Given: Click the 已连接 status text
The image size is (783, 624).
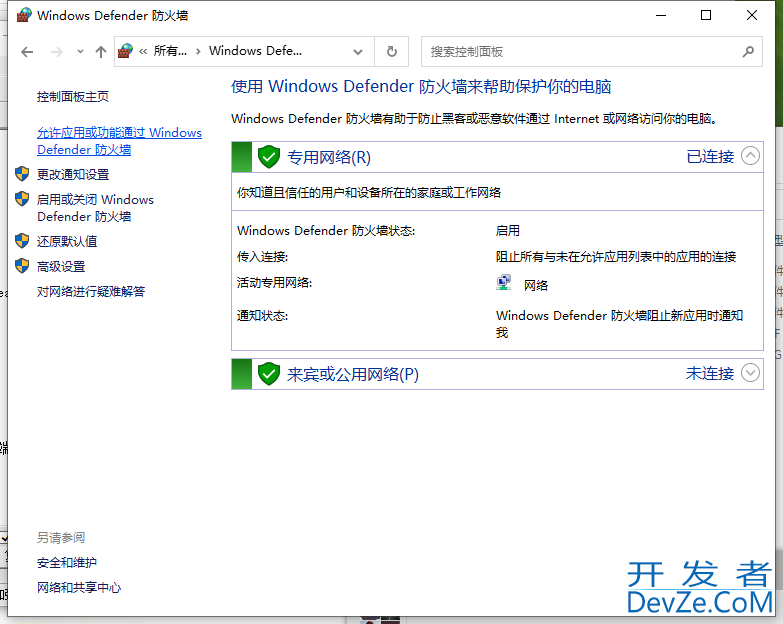Looking at the screenshot, I should (710, 157).
